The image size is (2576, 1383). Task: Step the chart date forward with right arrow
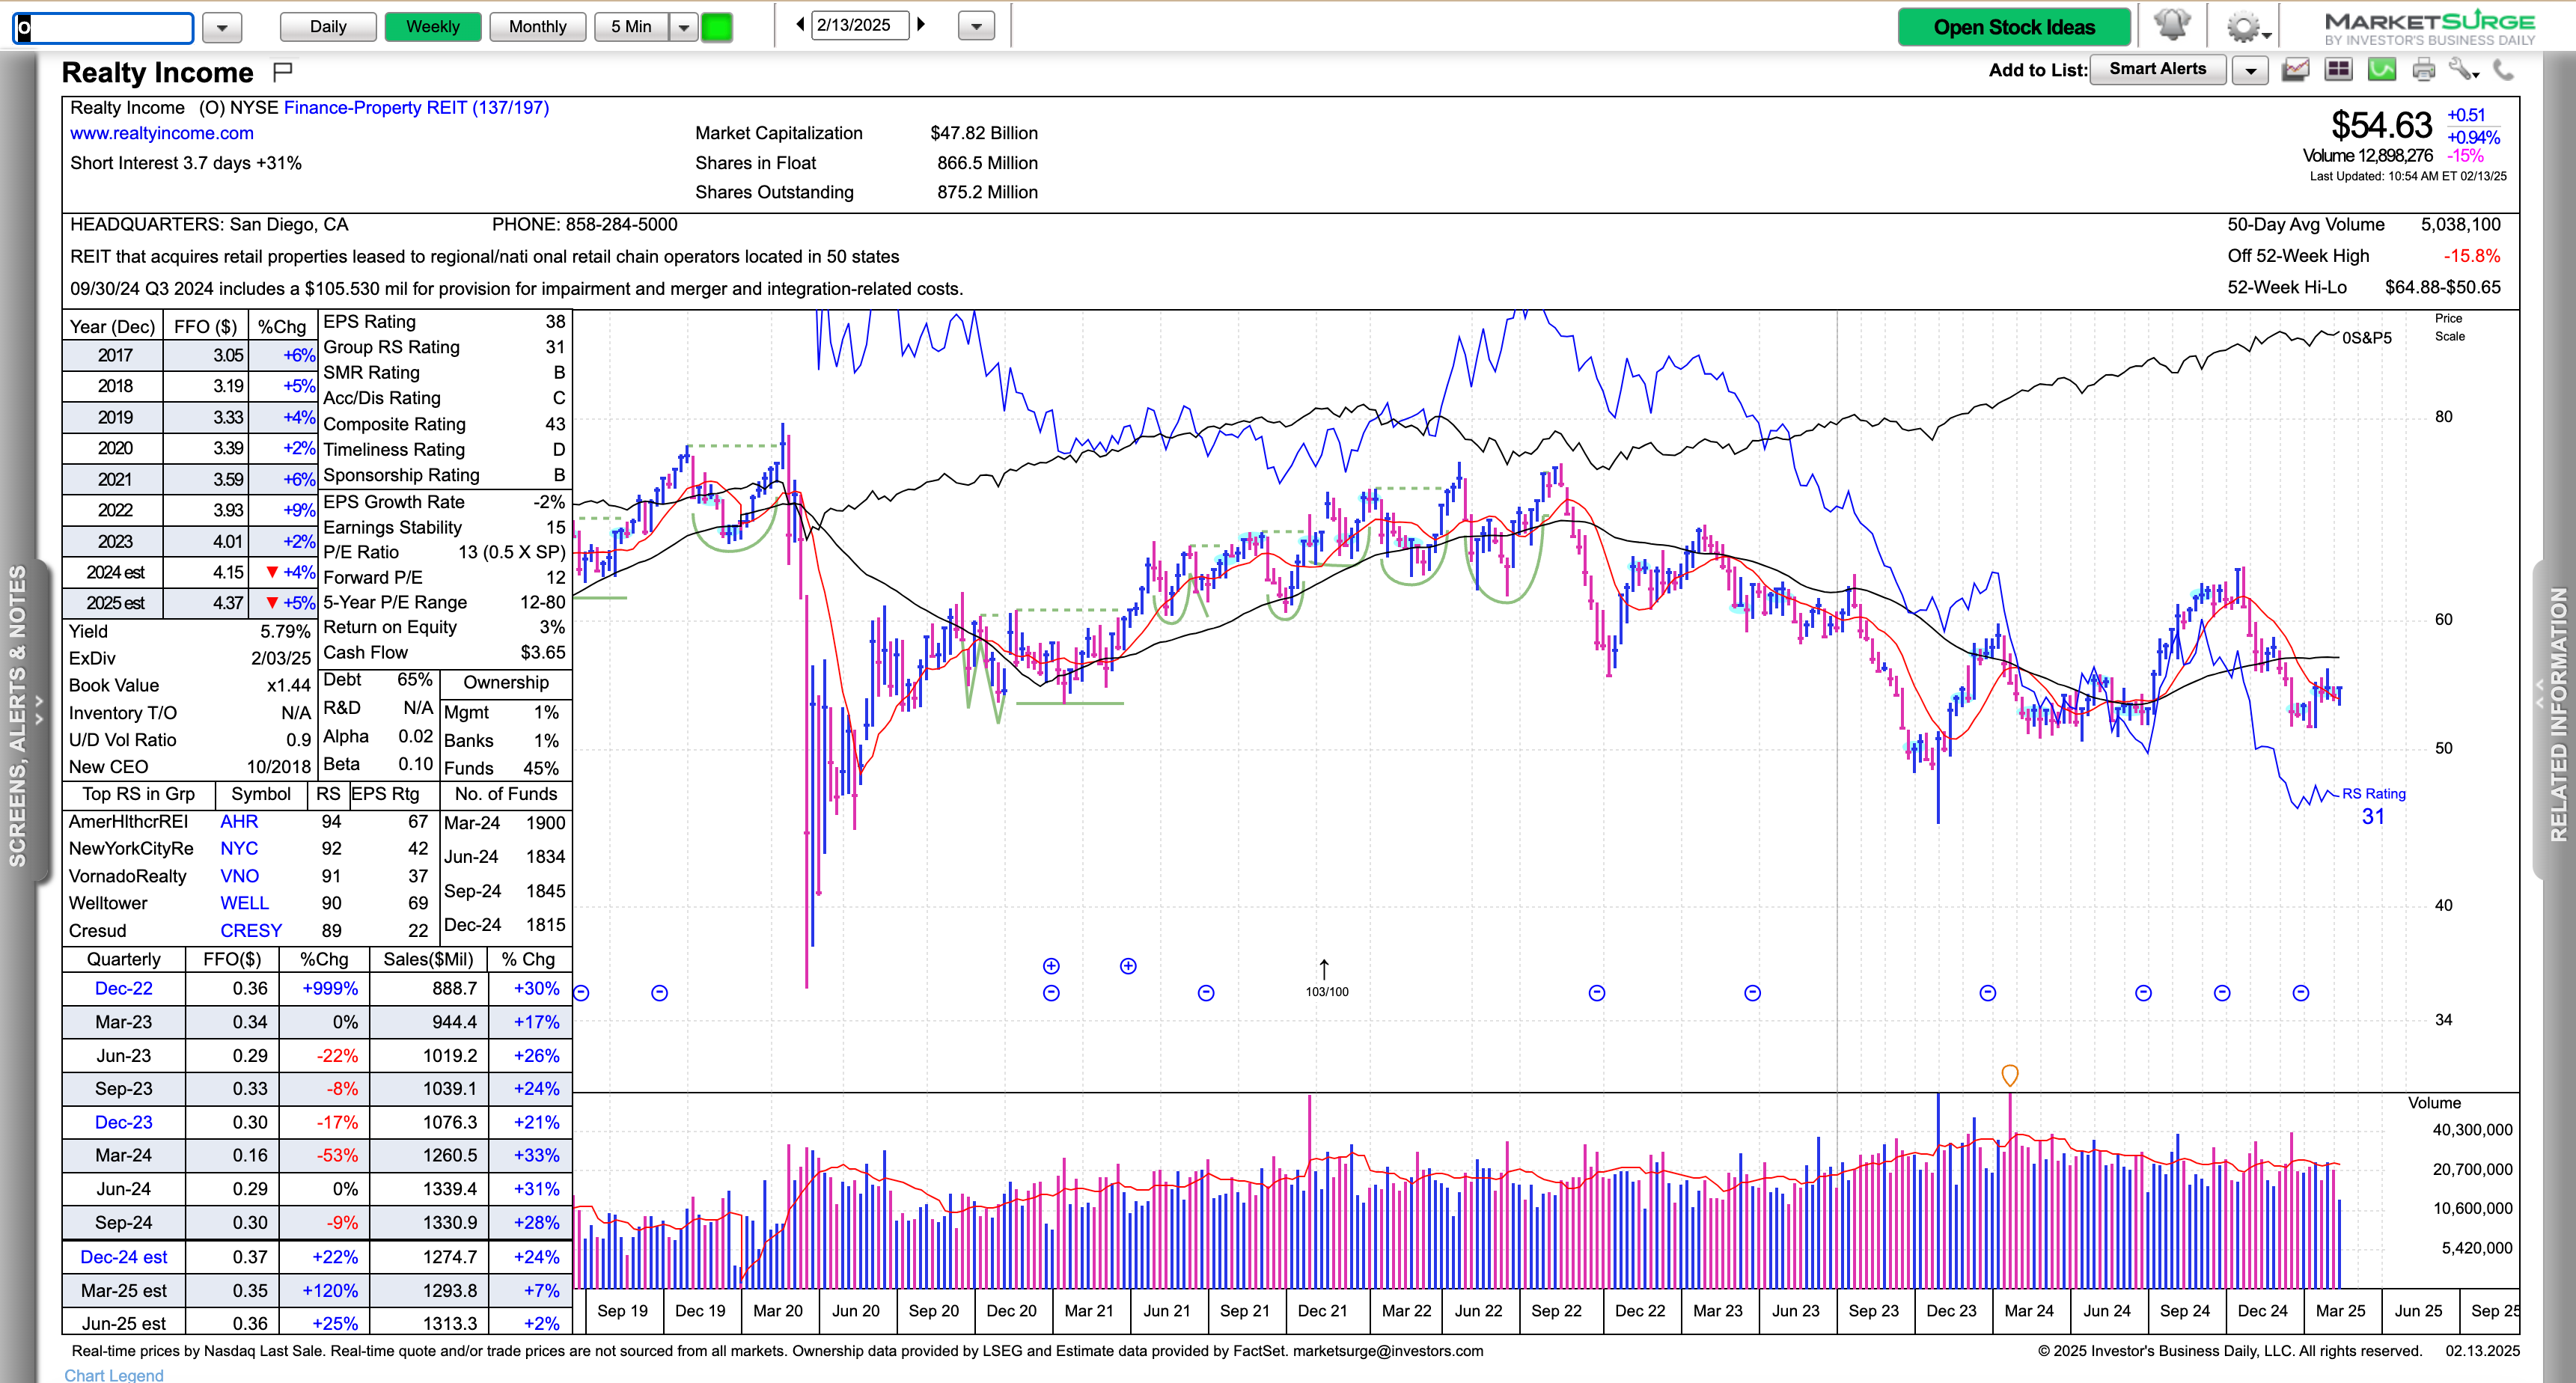click(921, 25)
